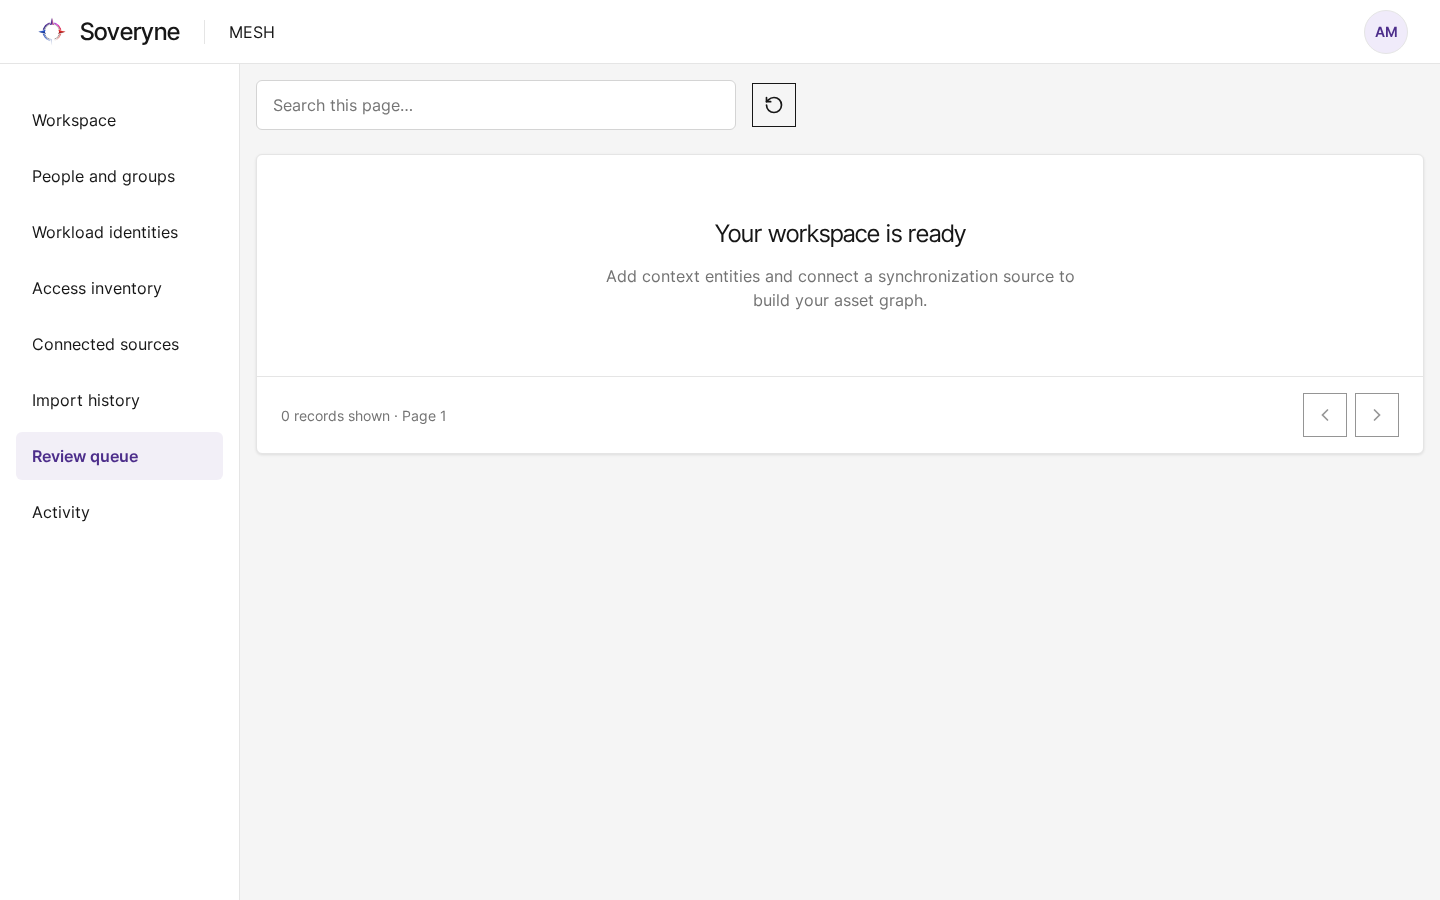This screenshot has width=1440, height=900.
Task: Open the Workspace section
Action: [119, 120]
